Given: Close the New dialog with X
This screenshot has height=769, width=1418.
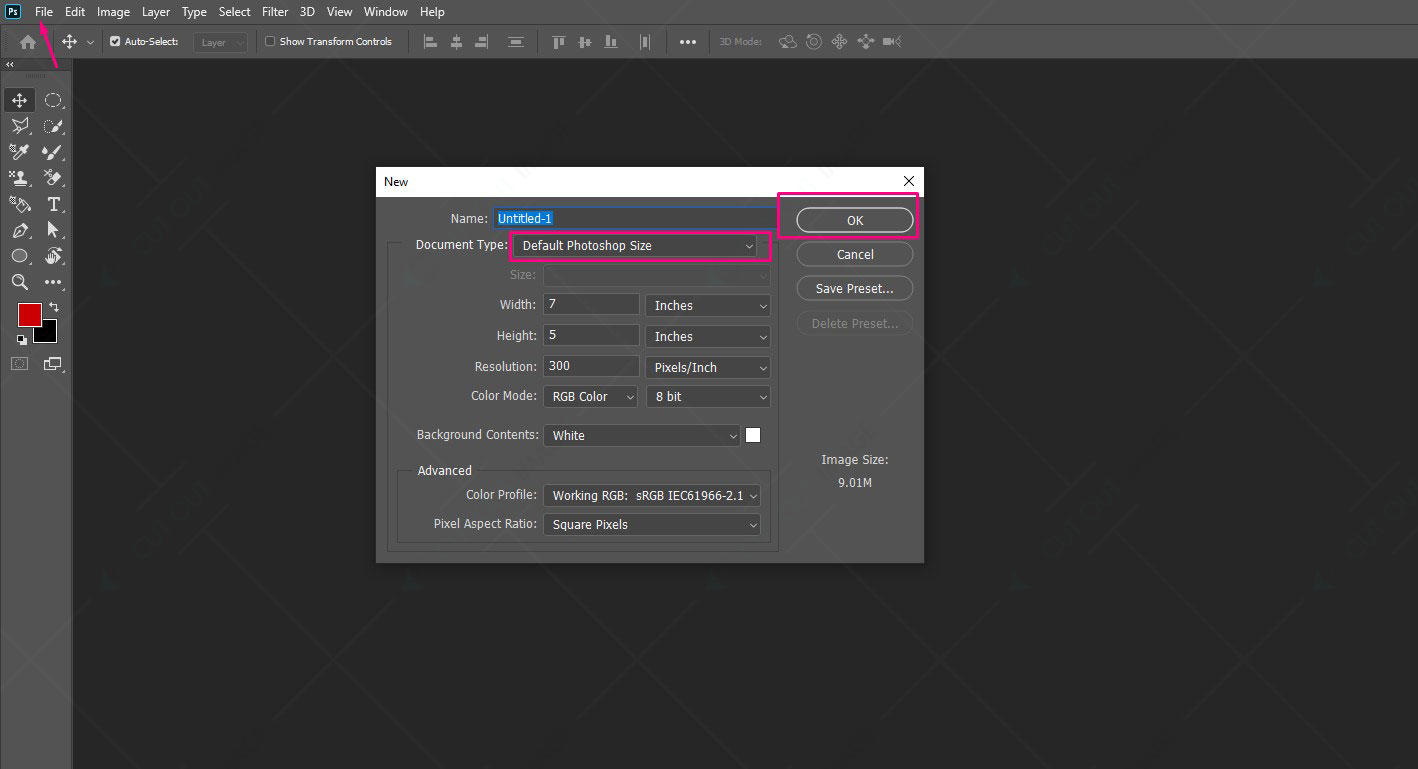Looking at the screenshot, I should (x=908, y=181).
